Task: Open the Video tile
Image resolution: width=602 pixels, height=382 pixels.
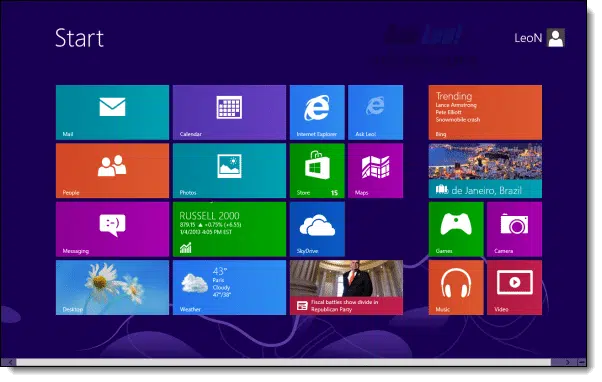Action: [514, 288]
